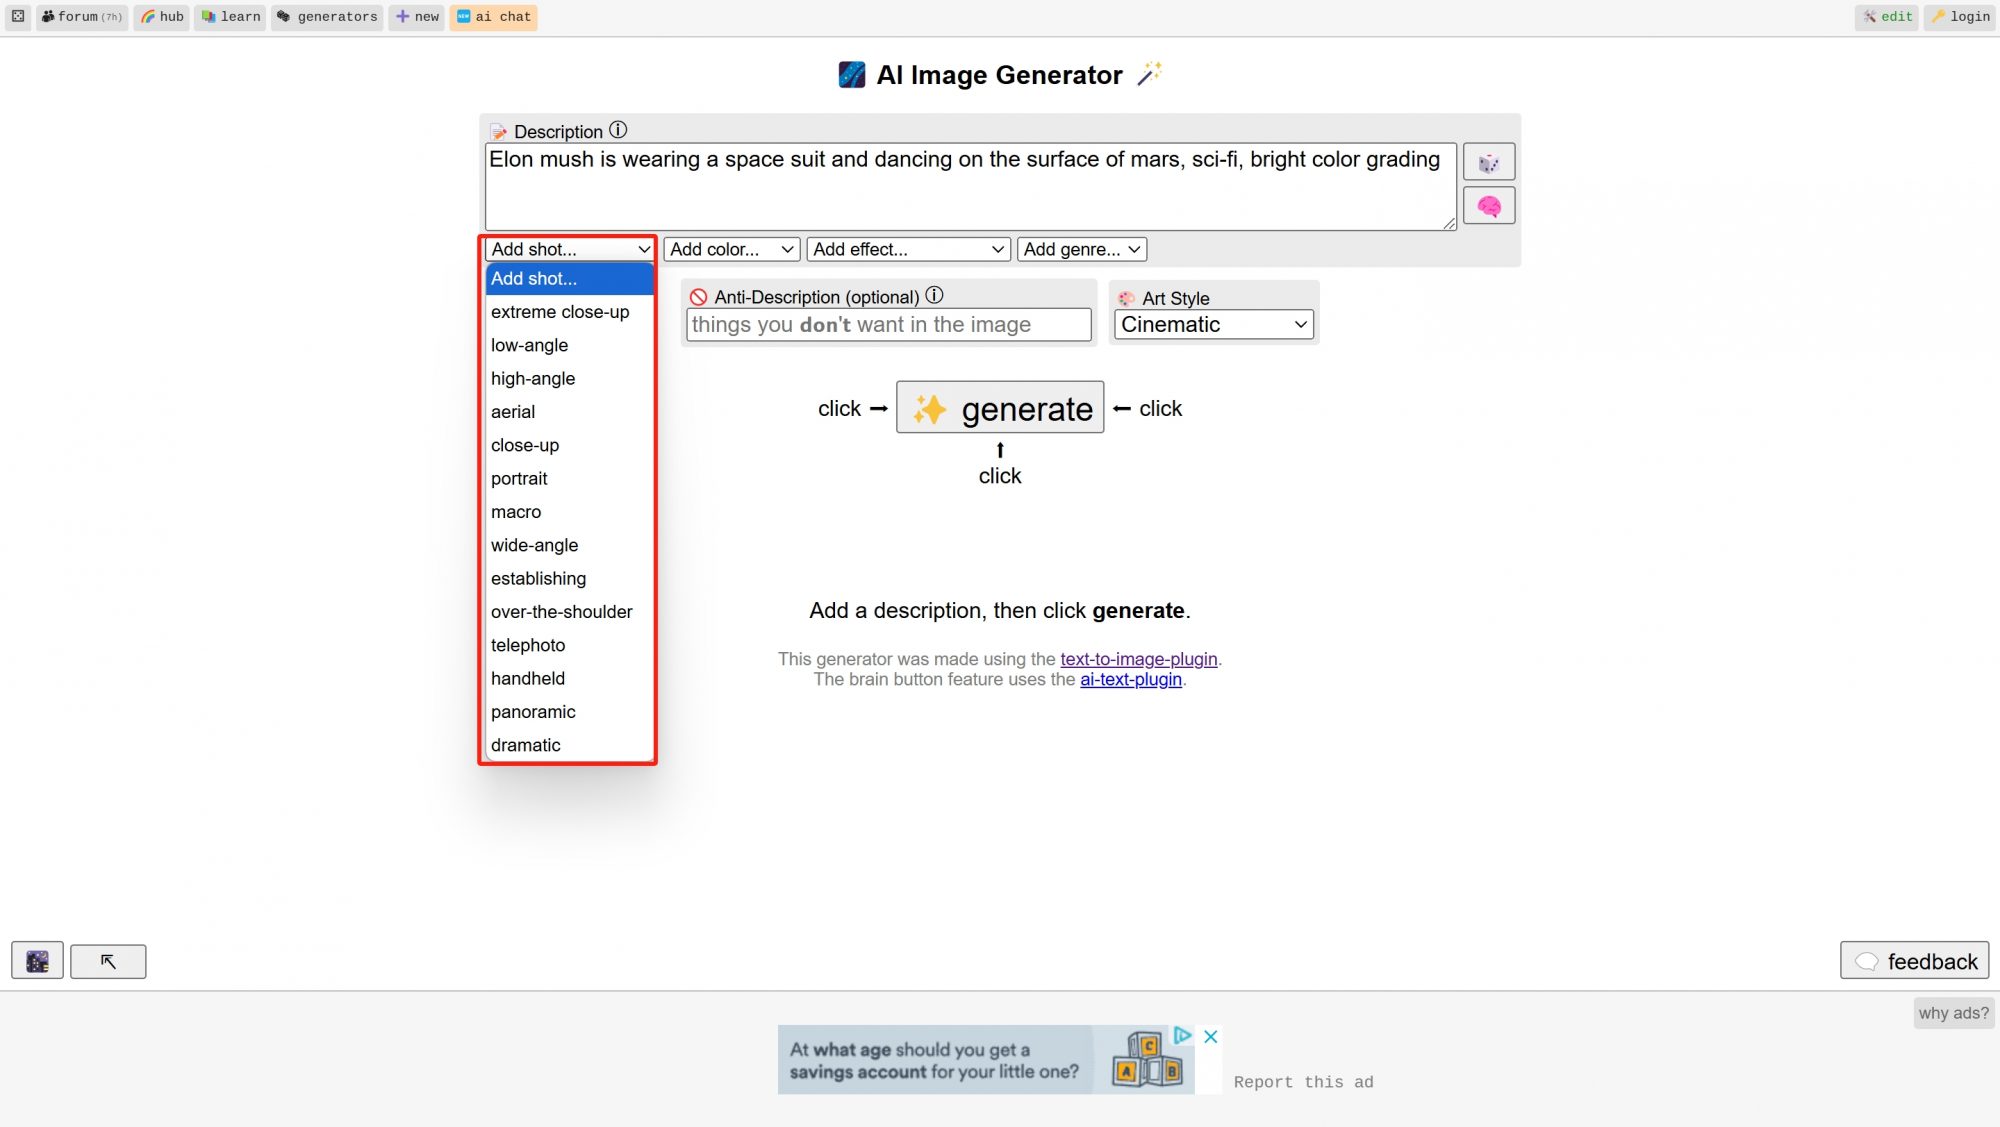Screen dimensions: 2000x1127
Task: Select the wide-angle shot option
Action: pyautogui.click(x=534, y=545)
